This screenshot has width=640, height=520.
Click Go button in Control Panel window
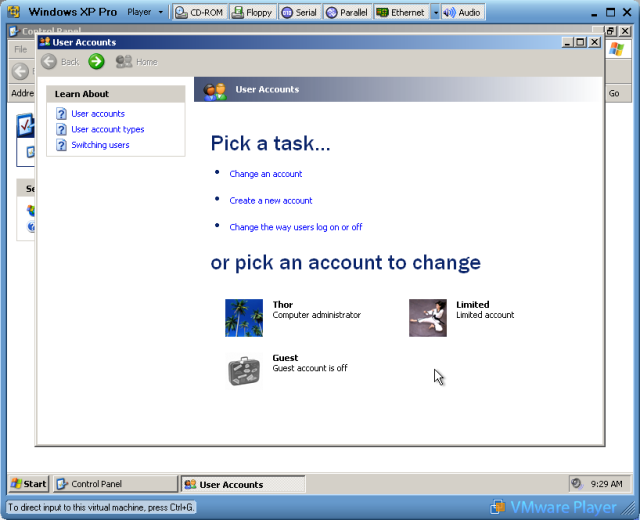pos(614,93)
